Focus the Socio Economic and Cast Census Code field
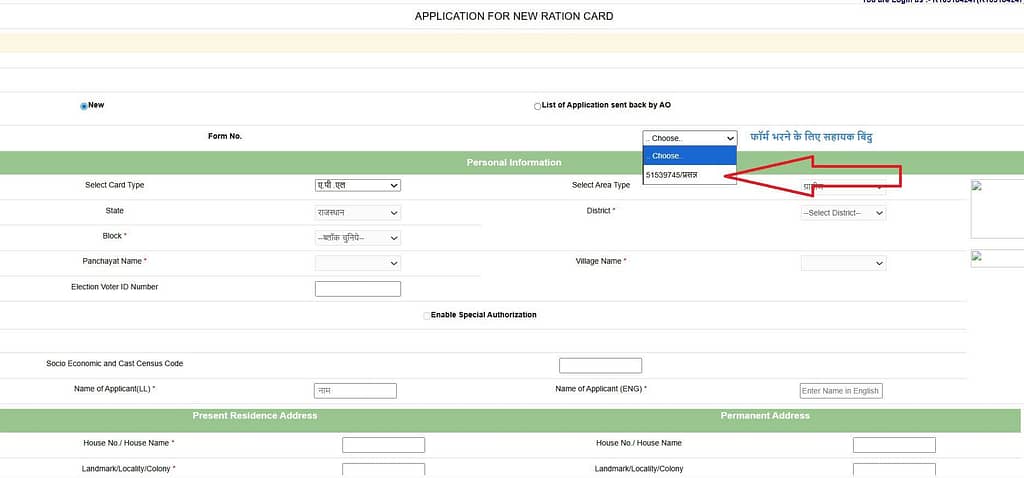 pyautogui.click(x=600, y=366)
